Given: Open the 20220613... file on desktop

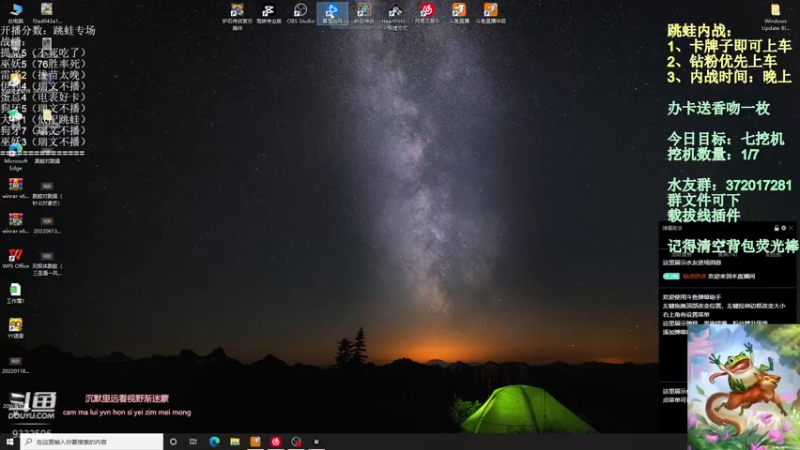Looking at the screenshot, I should (x=47, y=224).
